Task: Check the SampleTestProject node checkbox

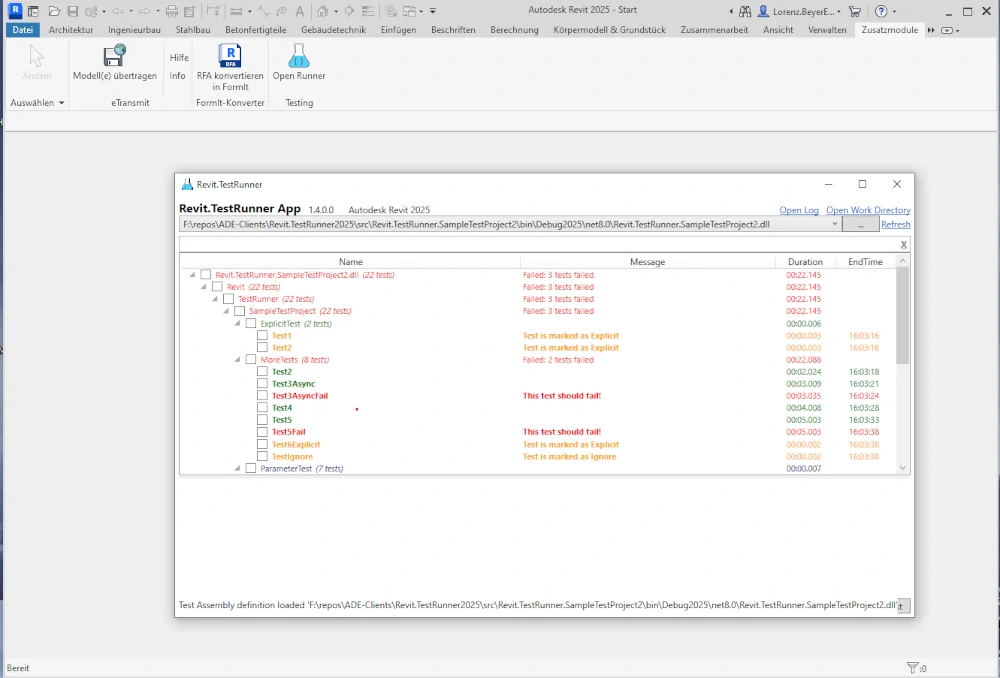Action: pos(240,311)
